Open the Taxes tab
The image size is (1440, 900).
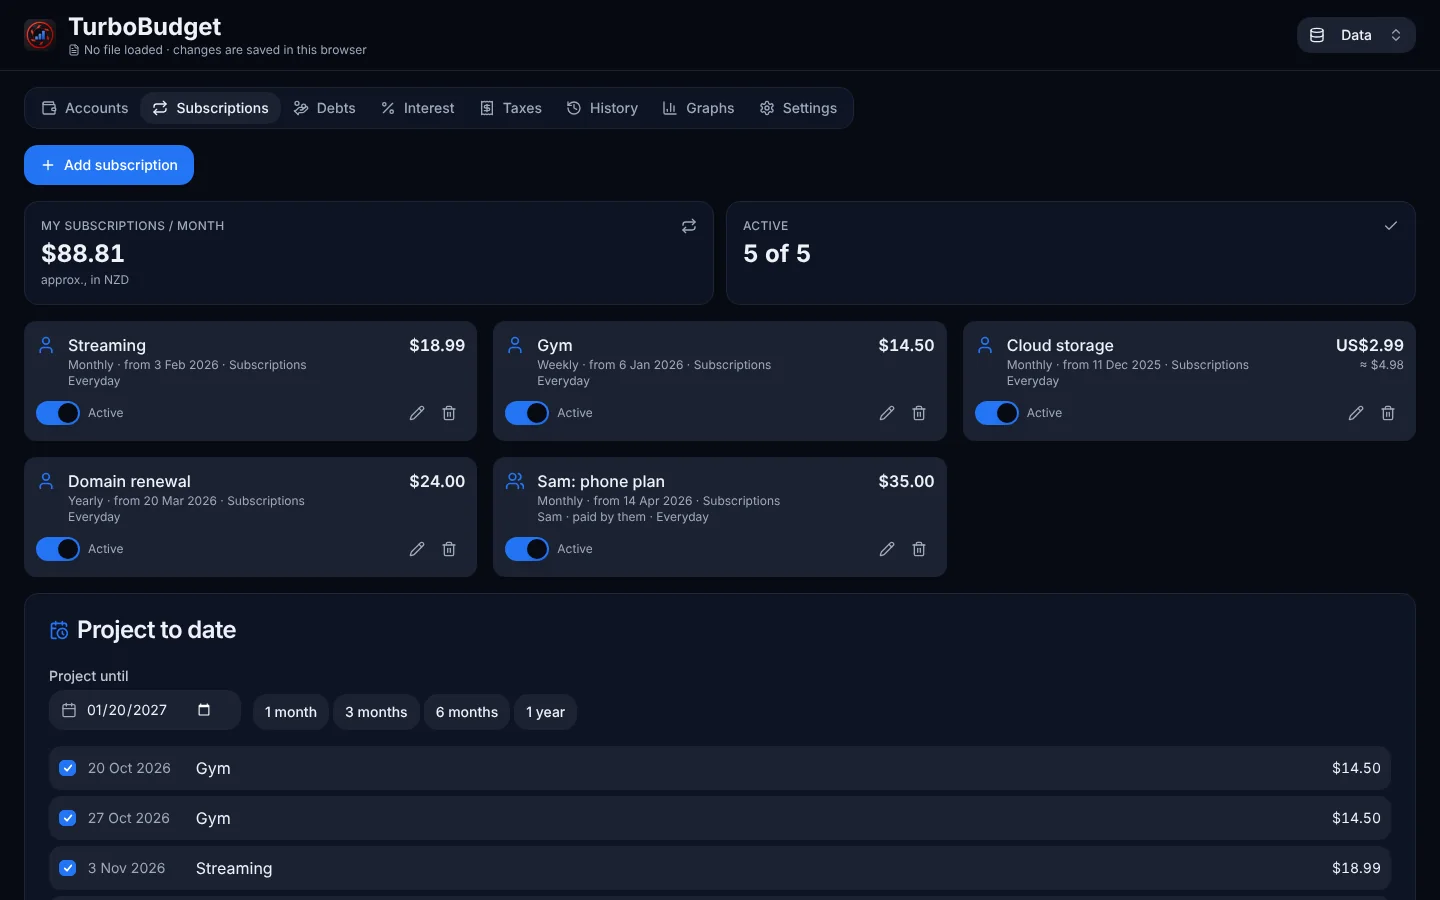pos(511,108)
